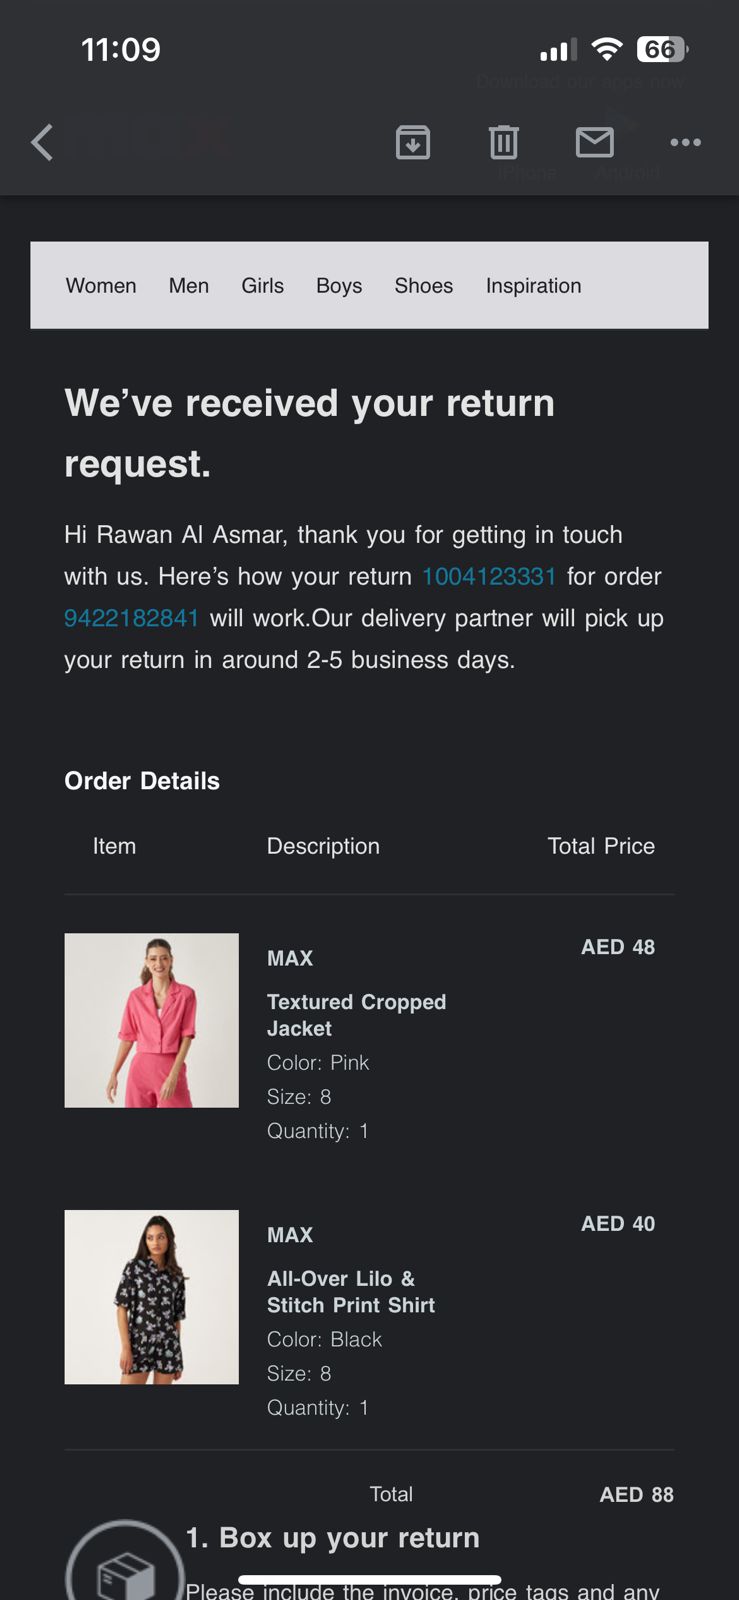Delete the email using the trash icon
The height and width of the screenshot is (1600, 739).
click(x=504, y=143)
